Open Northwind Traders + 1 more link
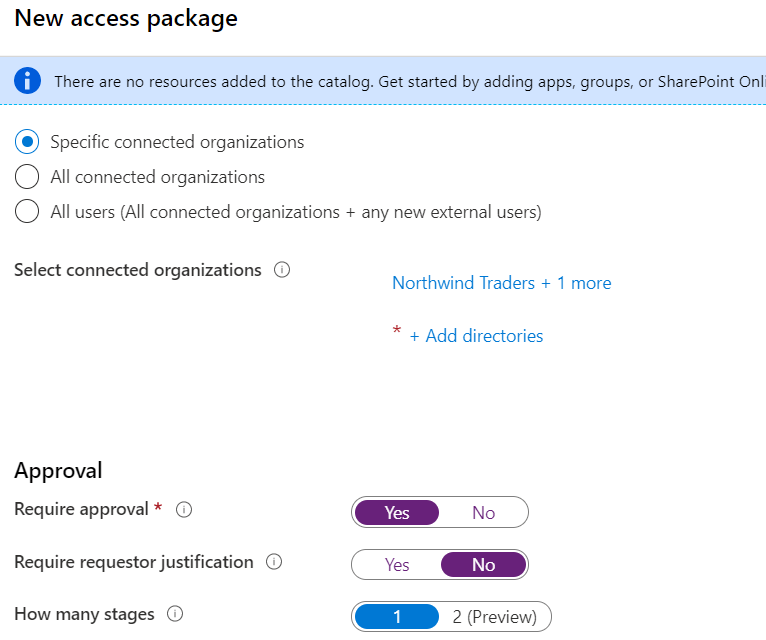766x640 pixels. coord(501,283)
